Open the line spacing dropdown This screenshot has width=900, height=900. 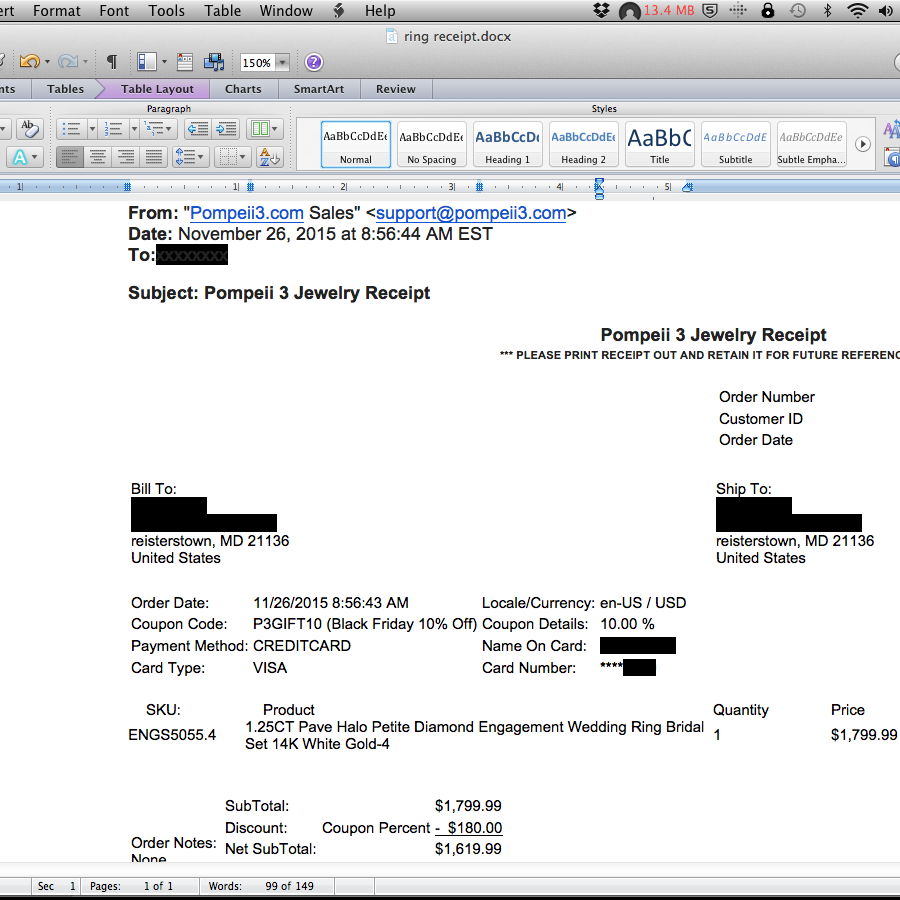click(x=190, y=157)
